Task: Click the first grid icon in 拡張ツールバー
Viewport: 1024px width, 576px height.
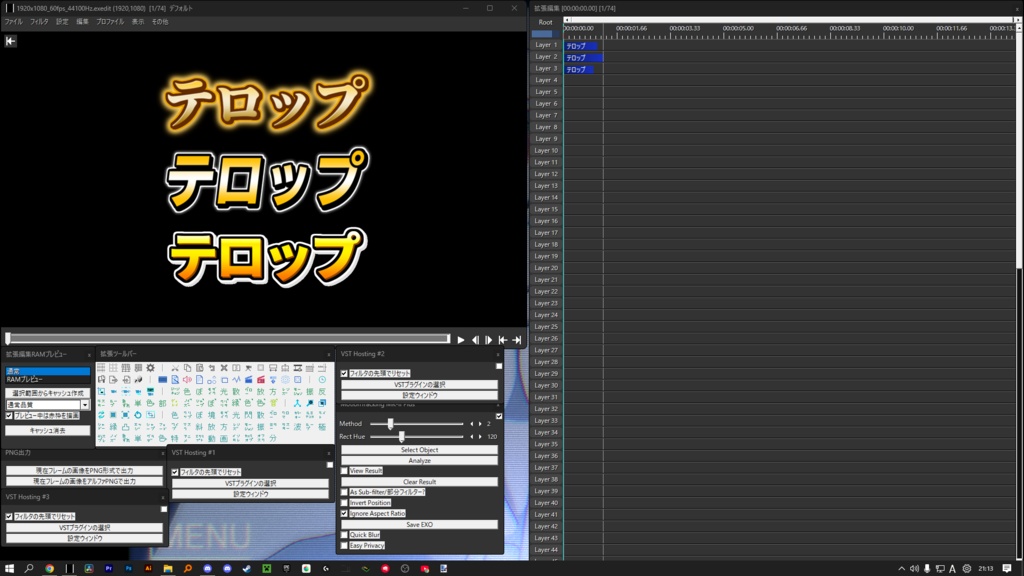Action: point(101,368)
